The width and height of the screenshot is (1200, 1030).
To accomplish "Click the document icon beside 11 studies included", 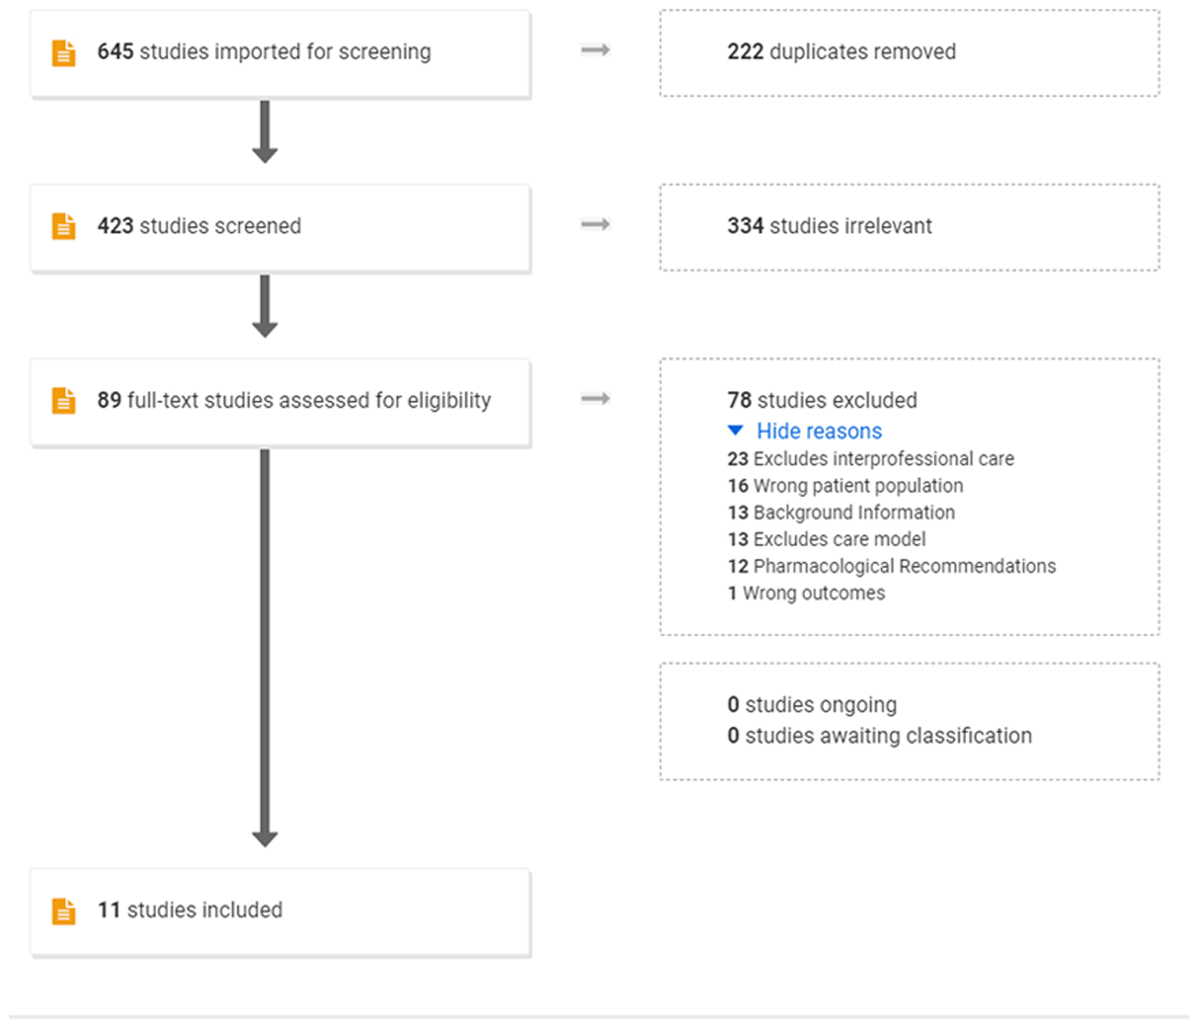I will (64, 911).
